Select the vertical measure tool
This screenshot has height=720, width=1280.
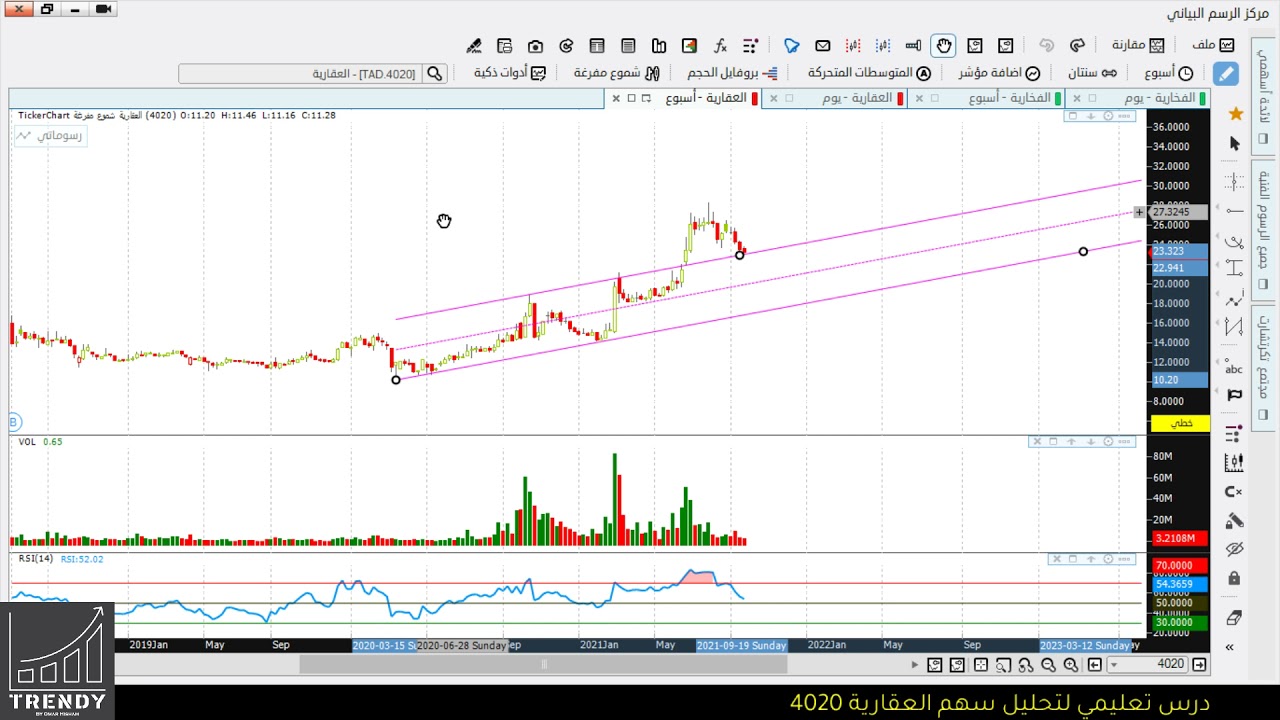[1234, 268]
